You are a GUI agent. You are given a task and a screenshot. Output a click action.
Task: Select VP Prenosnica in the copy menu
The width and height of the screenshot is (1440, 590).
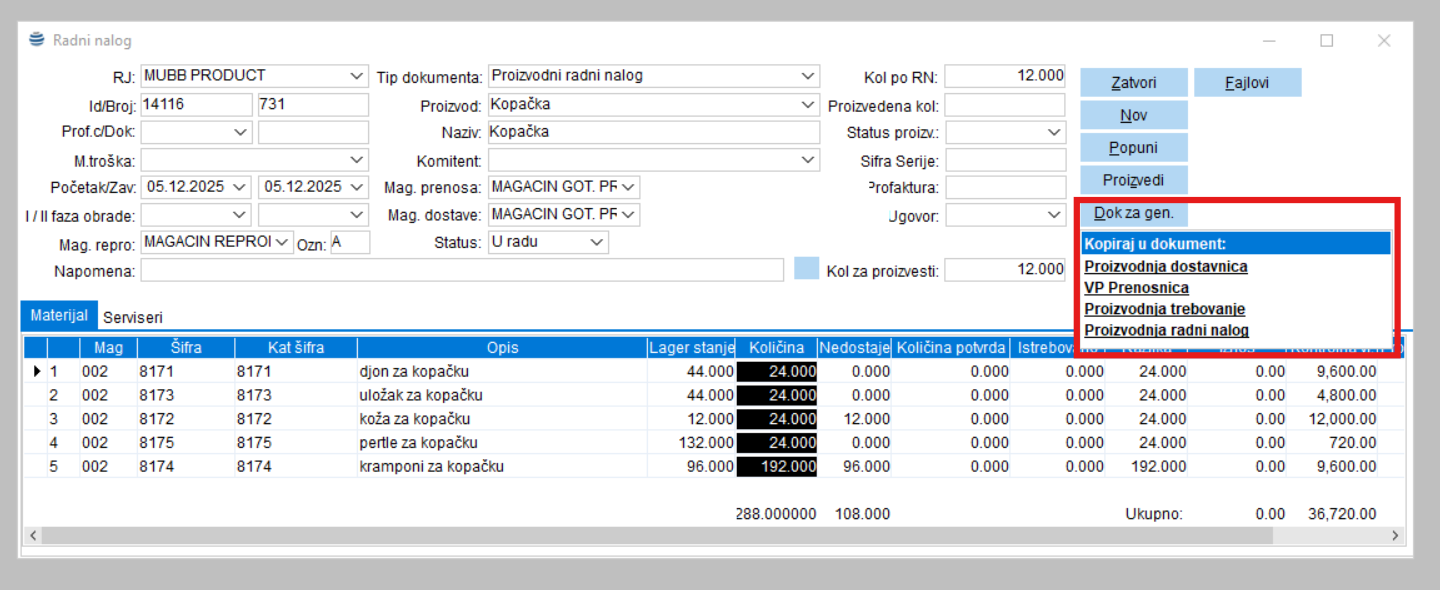point(1136,288)
